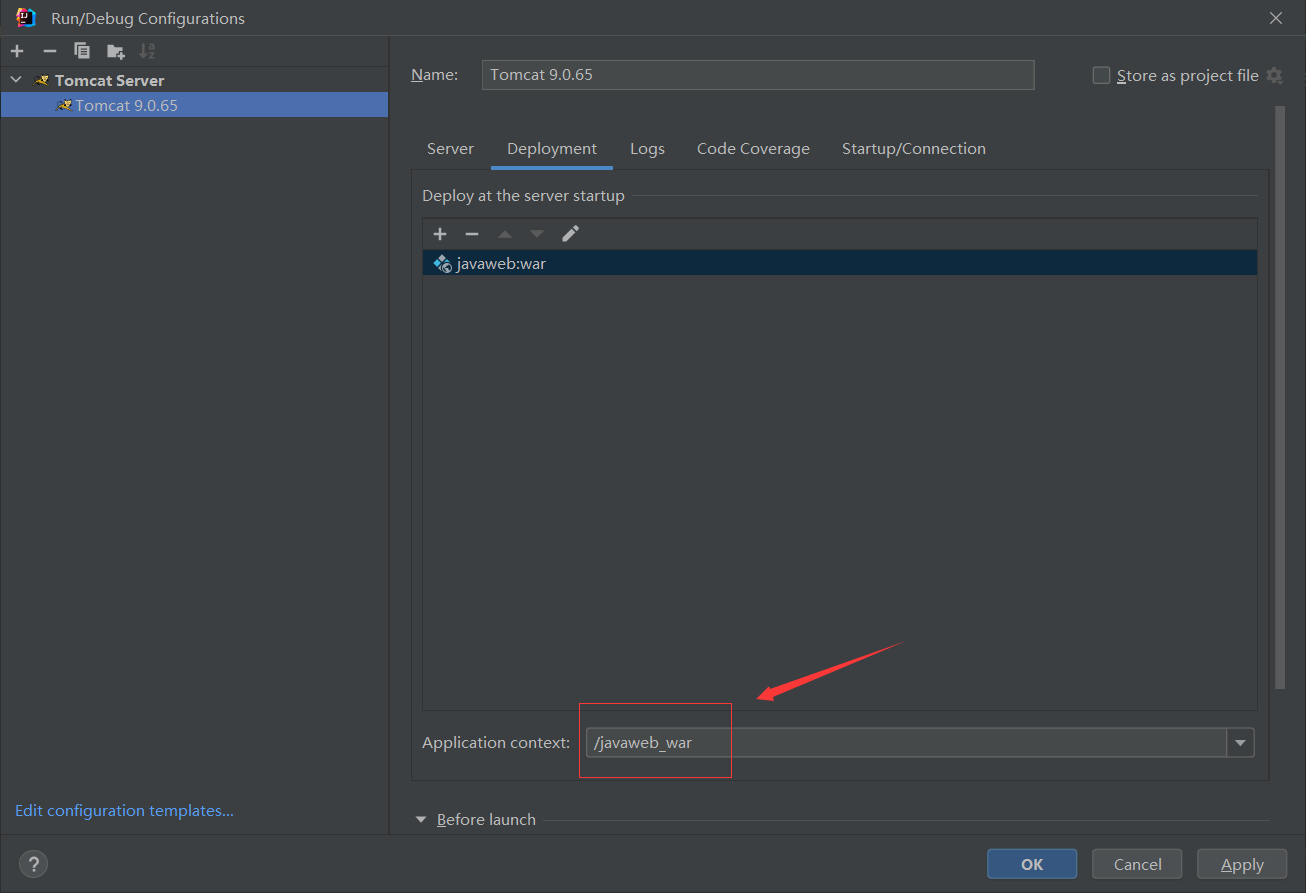The height and width of the screenshot is (893, 1306).
Task: Click the Application context text field
Action: pos(906,742)
